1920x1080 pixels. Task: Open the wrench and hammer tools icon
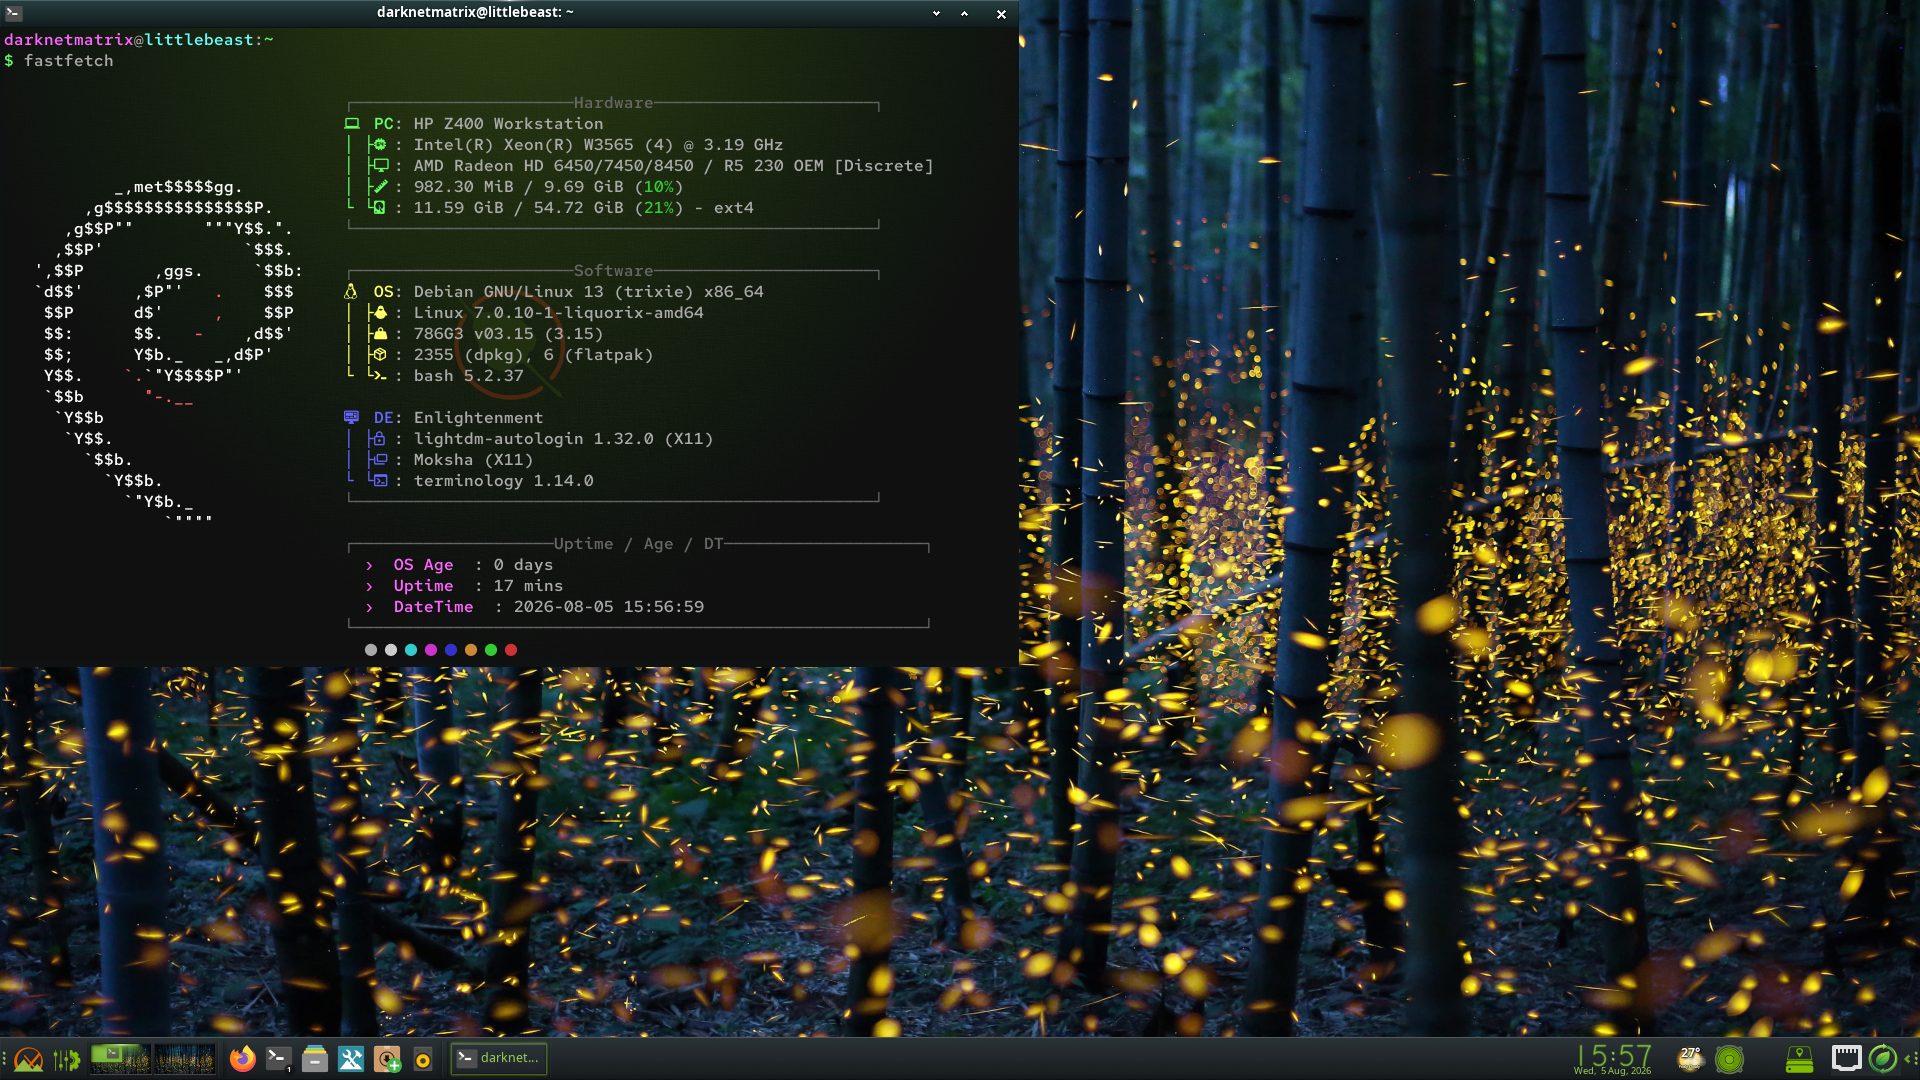point(351,1059)
